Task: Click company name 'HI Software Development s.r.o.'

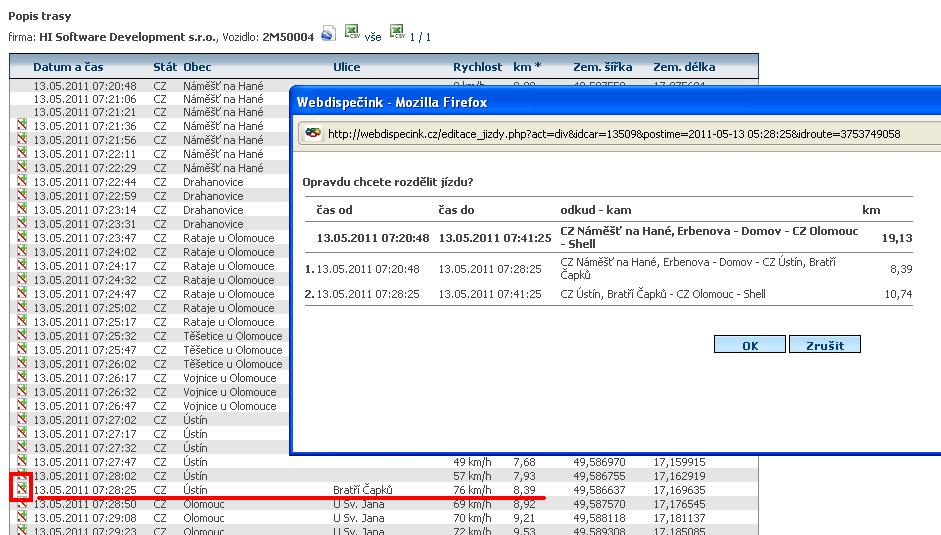Action: (x=128, y=37)
